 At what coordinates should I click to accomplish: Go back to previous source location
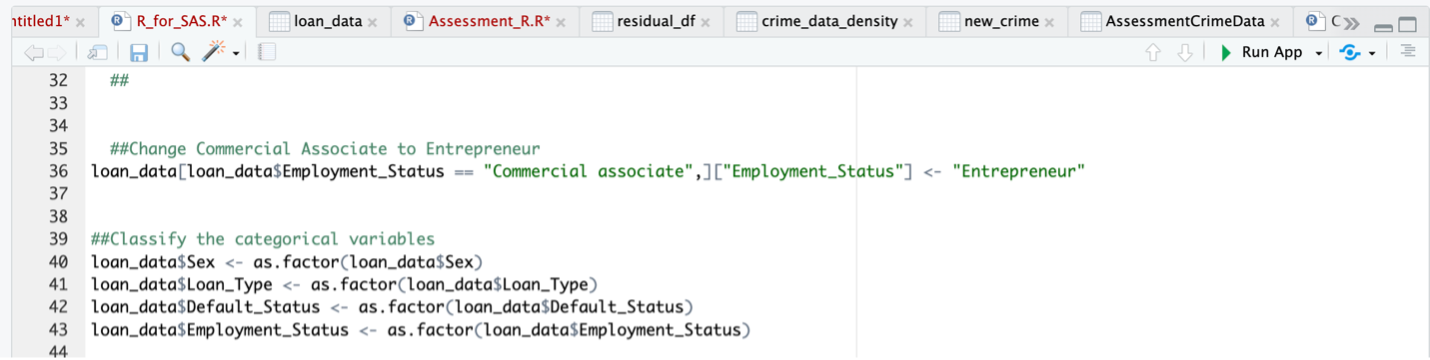coord(33,52)
